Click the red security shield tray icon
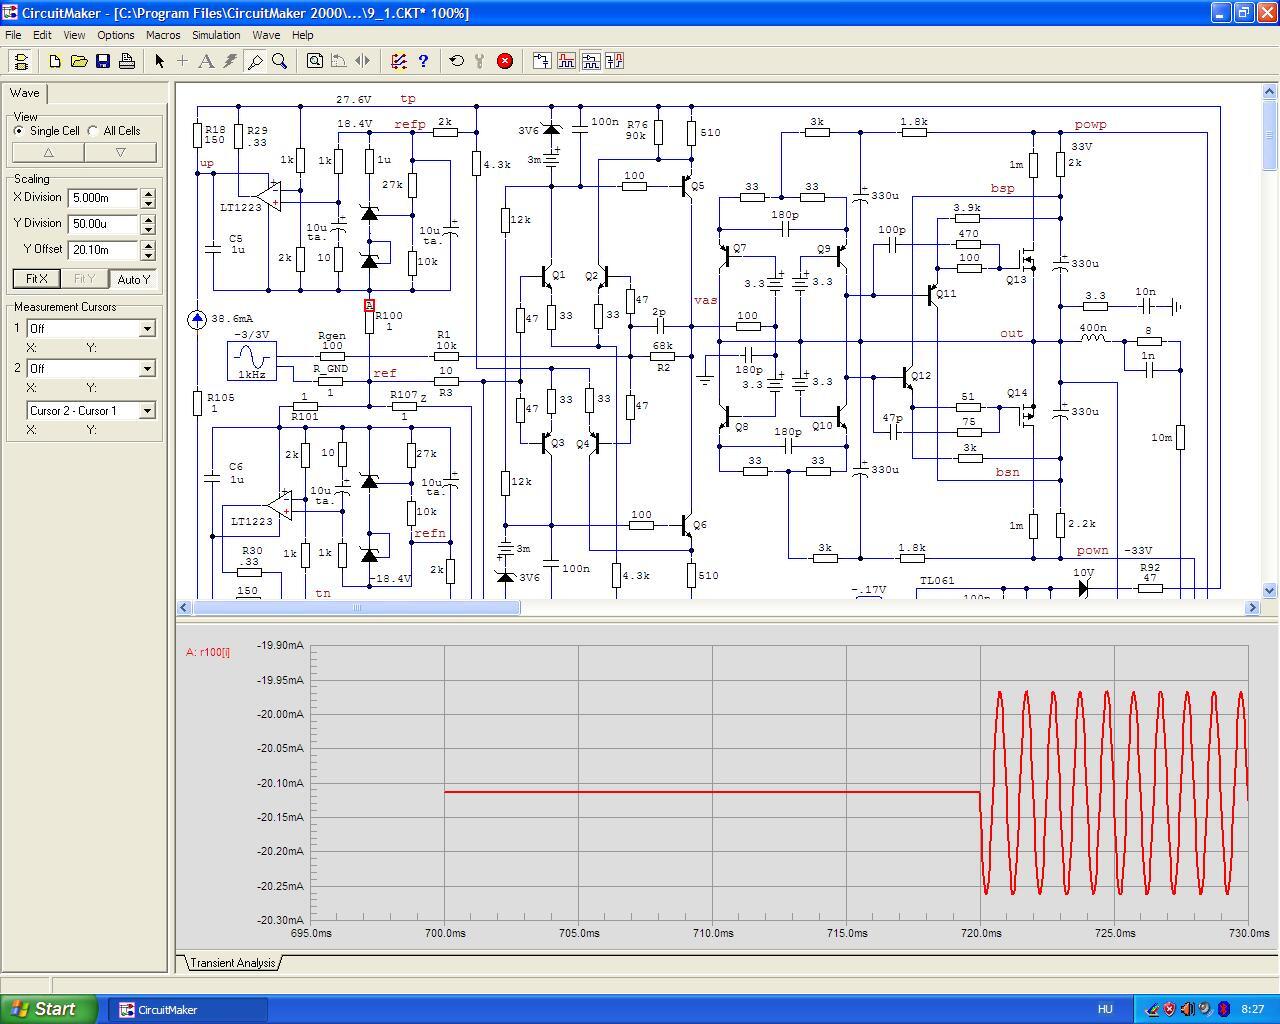Image resolution: width=1280 pixels, height=1024 pixels. click(1170, 1009)
